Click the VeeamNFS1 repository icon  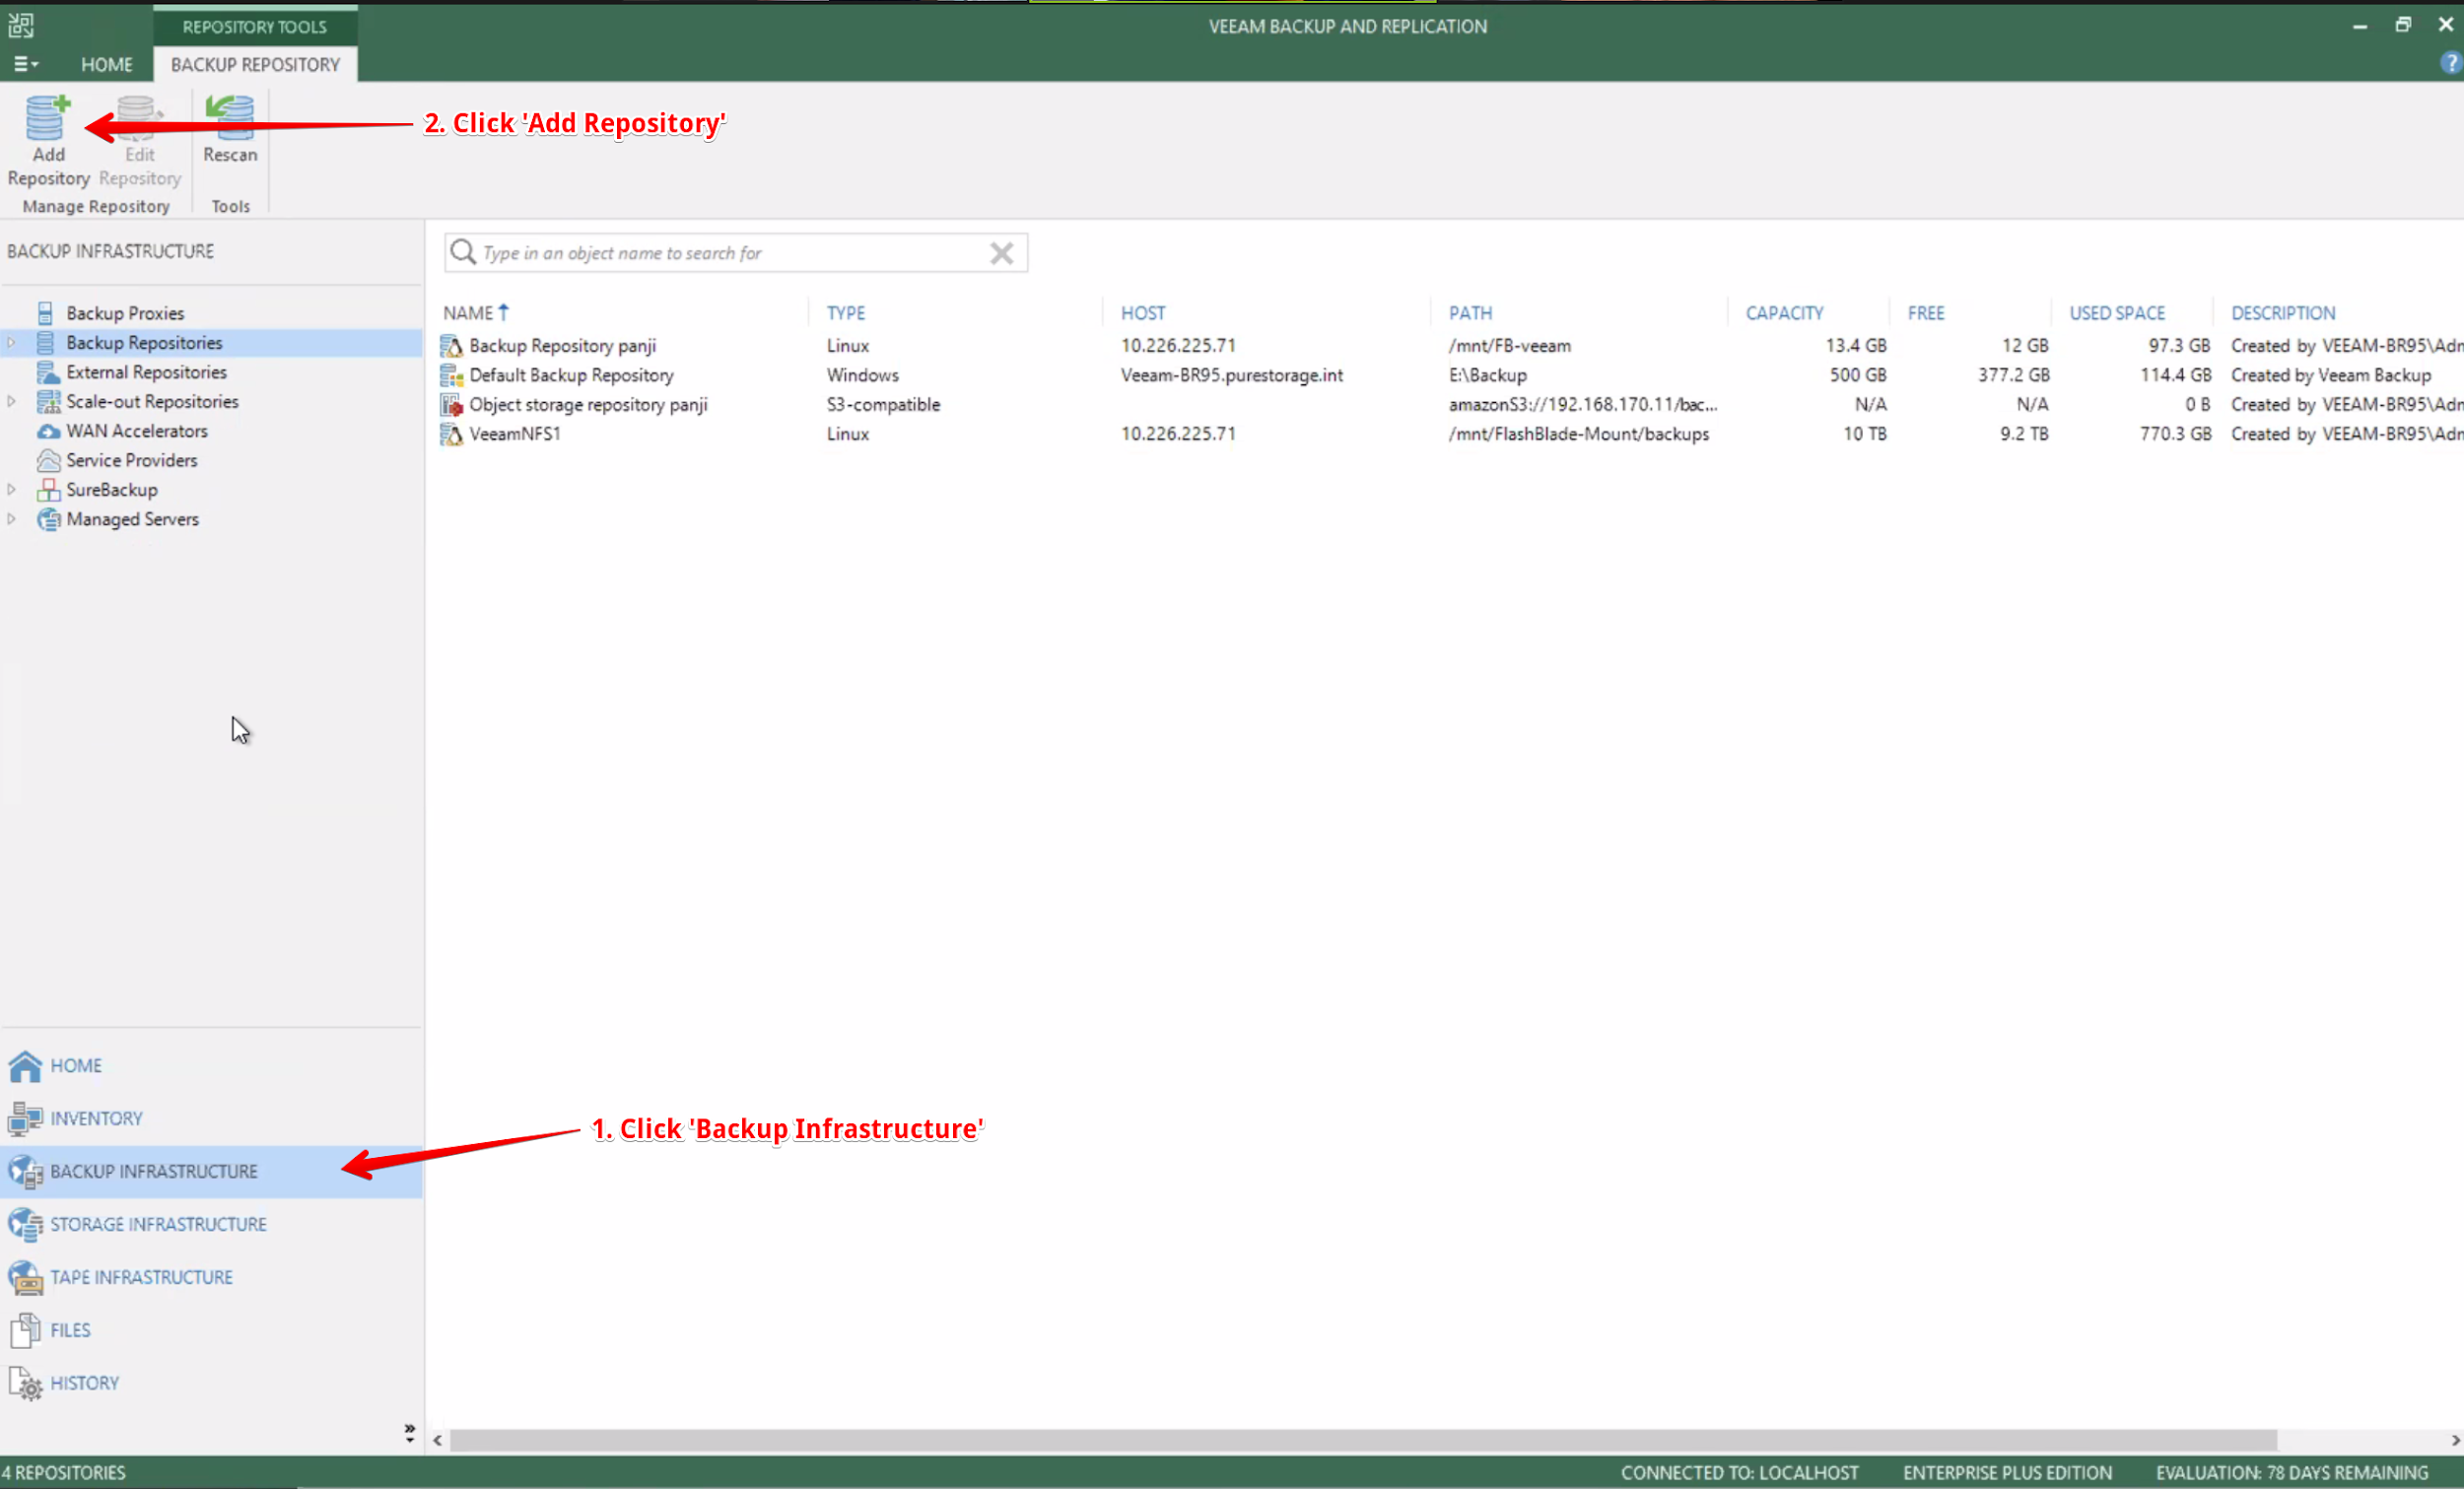(x=452, y=435)
